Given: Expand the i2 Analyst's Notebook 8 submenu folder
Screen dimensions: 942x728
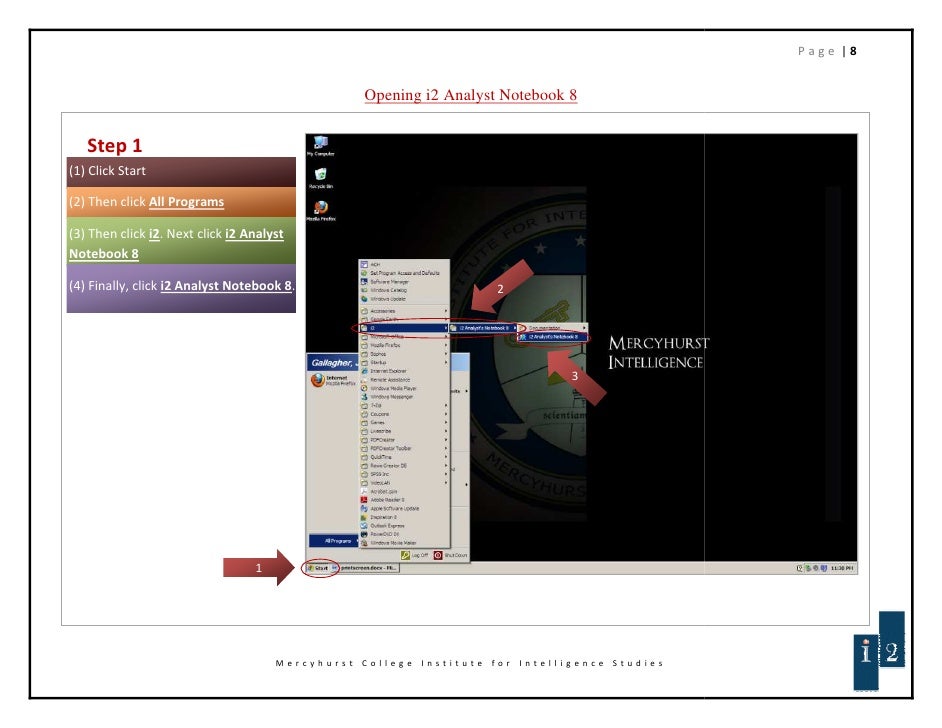Looking at the screenshot, I should coord(483,328).
